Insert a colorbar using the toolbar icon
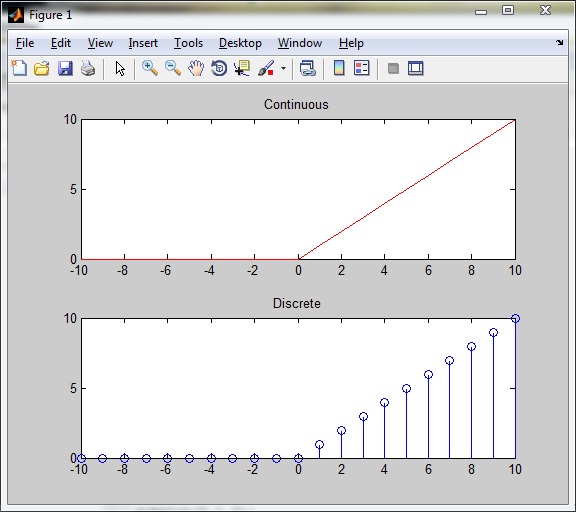 (x=339, y=68)
